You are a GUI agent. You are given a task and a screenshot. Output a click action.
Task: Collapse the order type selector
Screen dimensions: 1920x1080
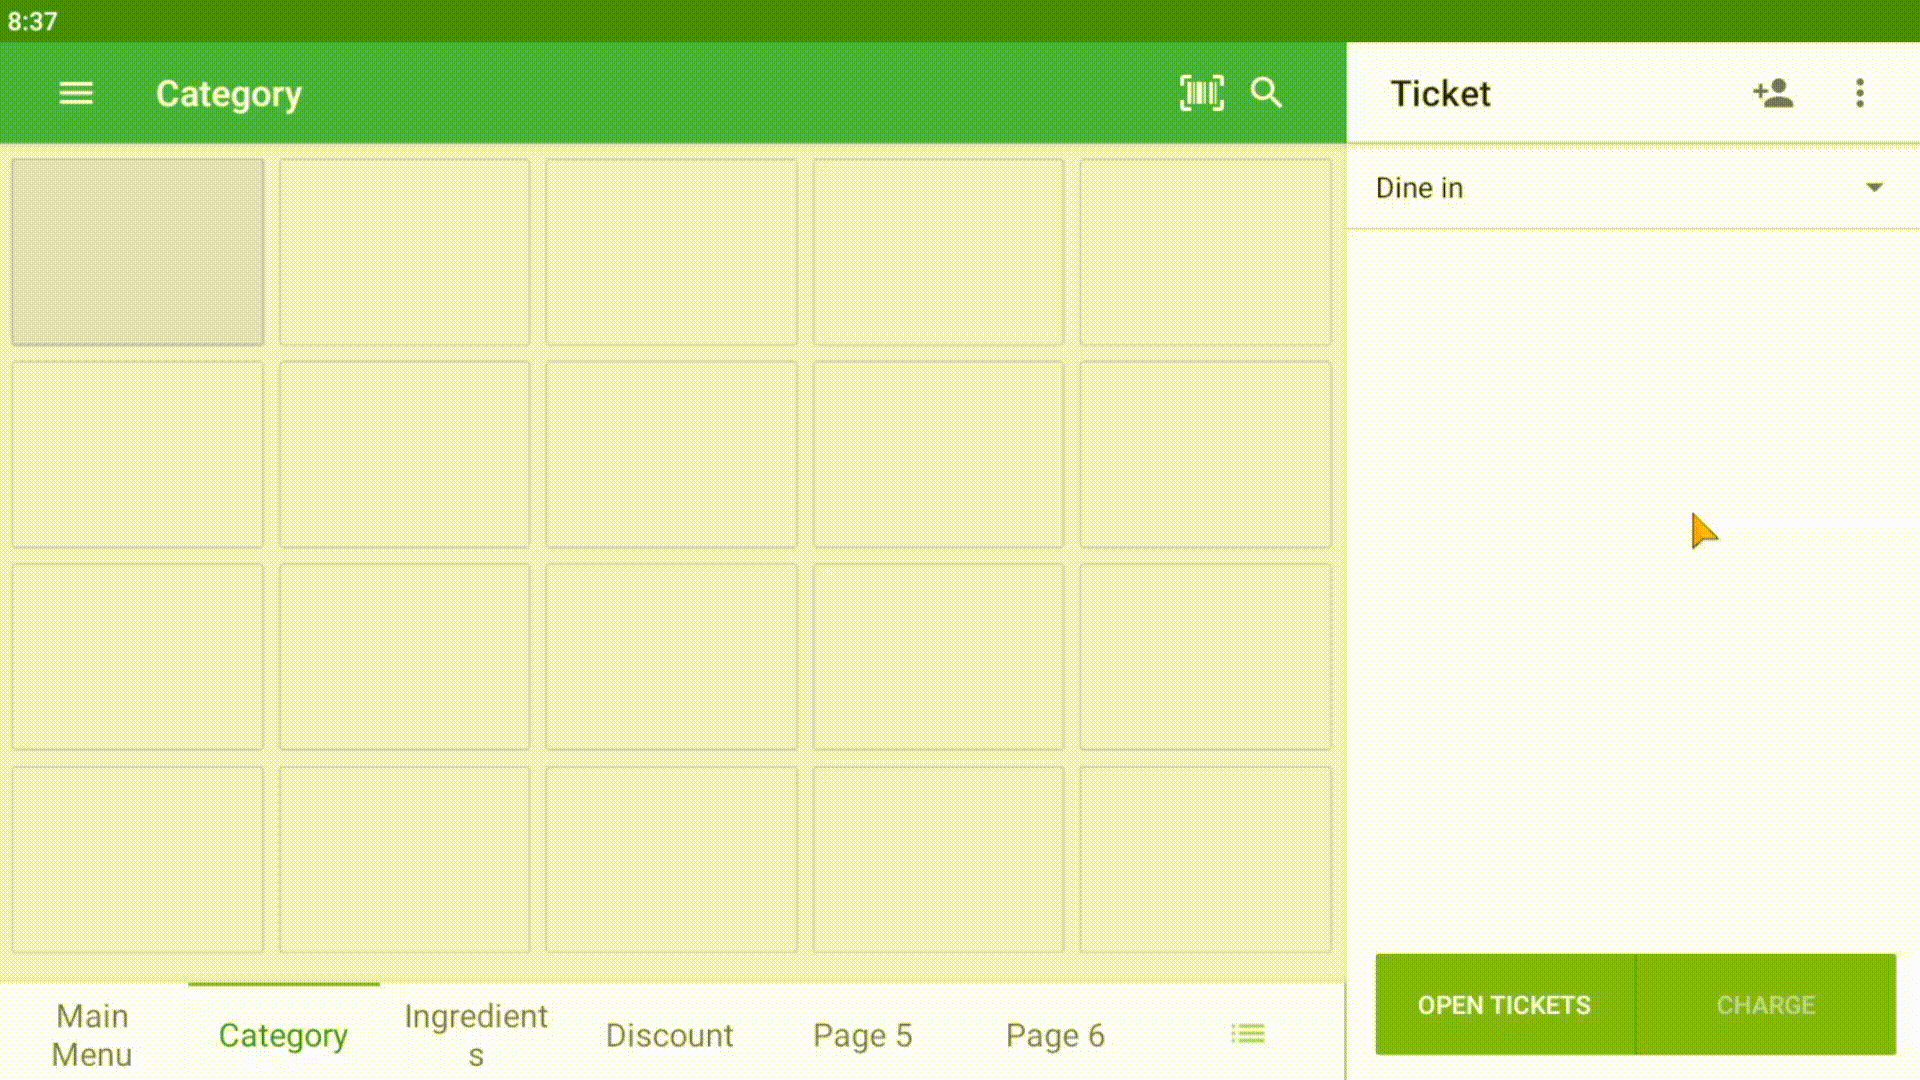[1872, 187]
